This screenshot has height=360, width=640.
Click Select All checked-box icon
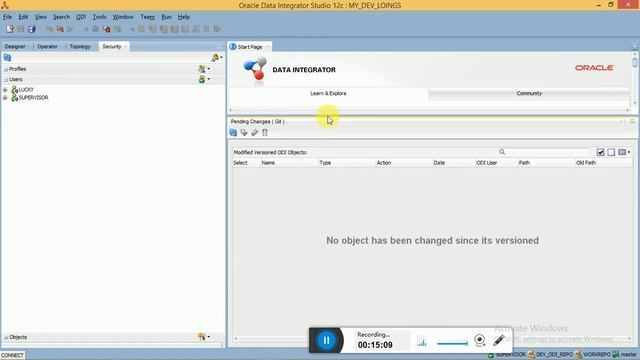point(600,152)
